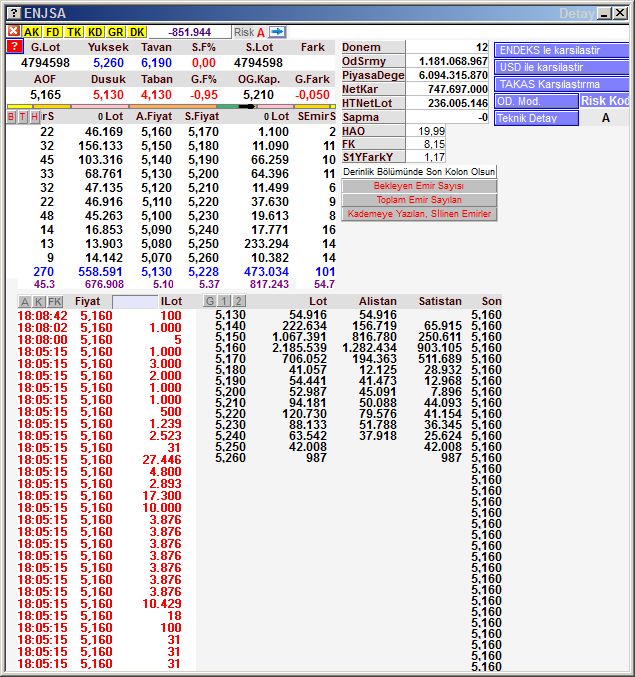Image resolution: width=635 pixels, height=677 pixels.
Task: Click the Taban value 4,130
Action: pyautogui.click(x=156, y=95)
